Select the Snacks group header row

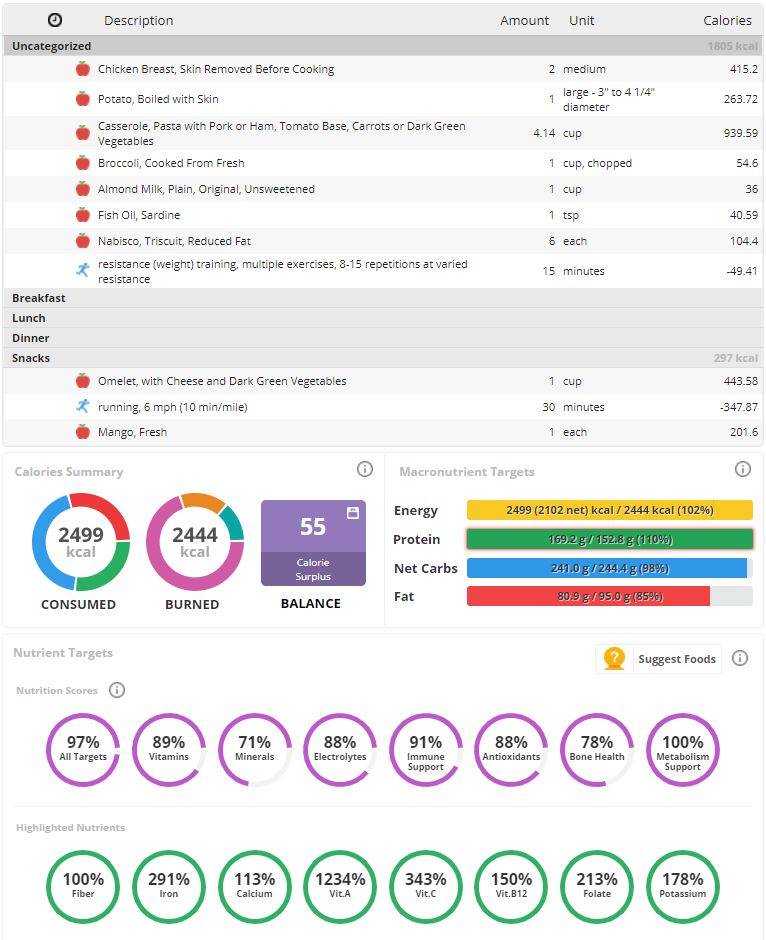coord(383,358)
